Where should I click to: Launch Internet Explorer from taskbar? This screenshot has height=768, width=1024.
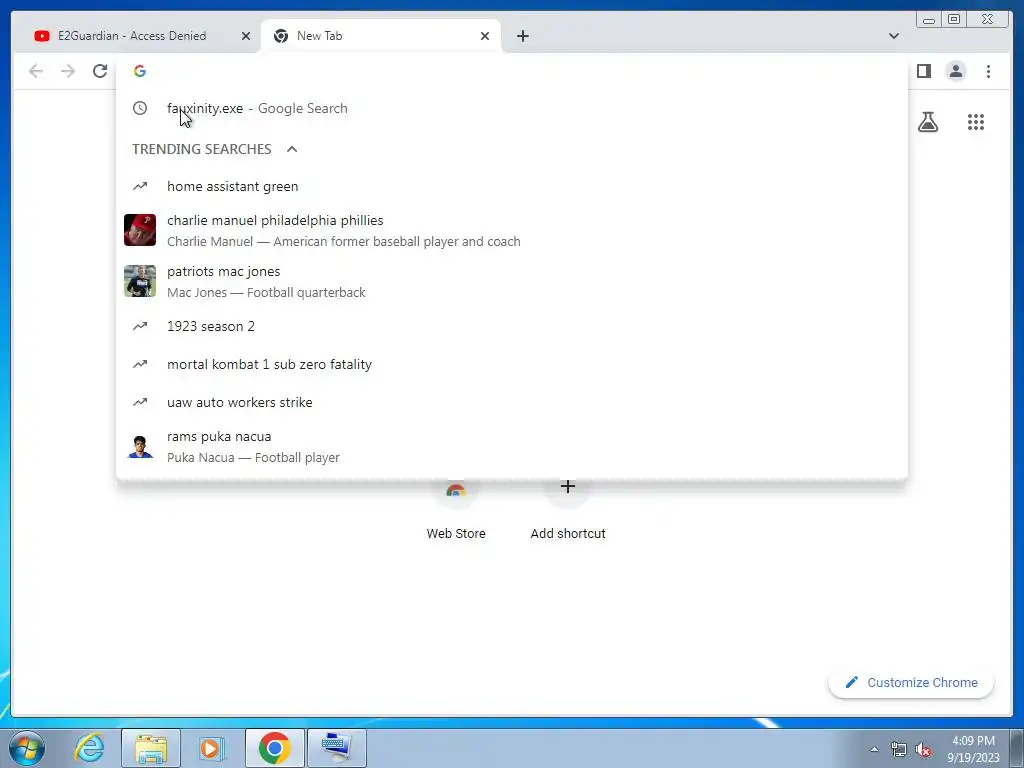[89, 748]
